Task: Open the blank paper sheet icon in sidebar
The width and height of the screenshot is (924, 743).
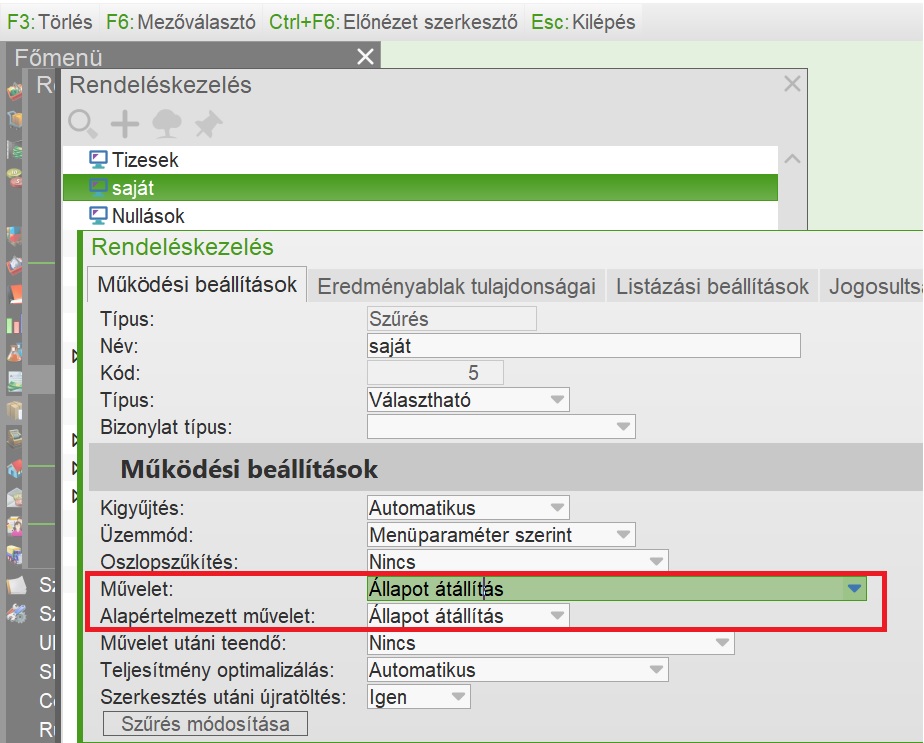Action: coord(16,585)
